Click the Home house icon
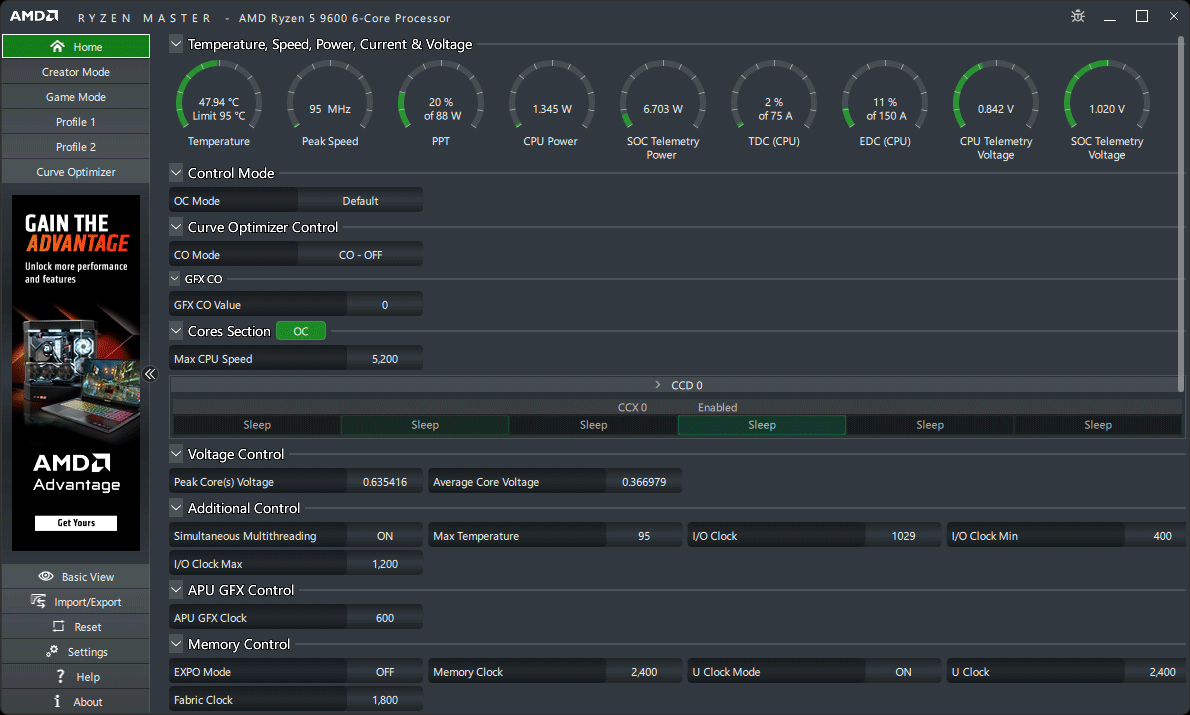This screenshot has width=1190, height=715. (57, 46)
